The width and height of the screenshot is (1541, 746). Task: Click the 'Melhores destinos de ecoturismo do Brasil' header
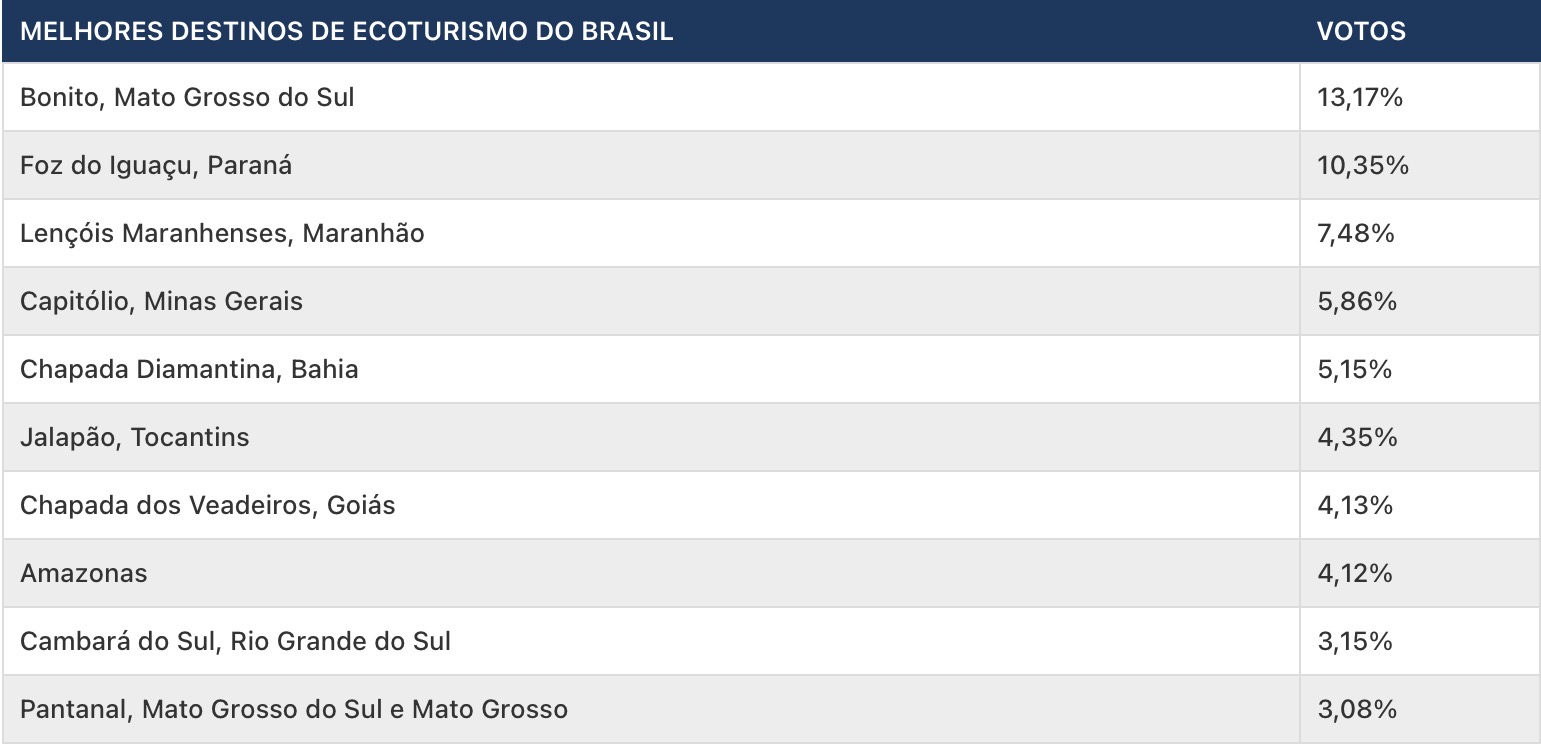point(346,31)
